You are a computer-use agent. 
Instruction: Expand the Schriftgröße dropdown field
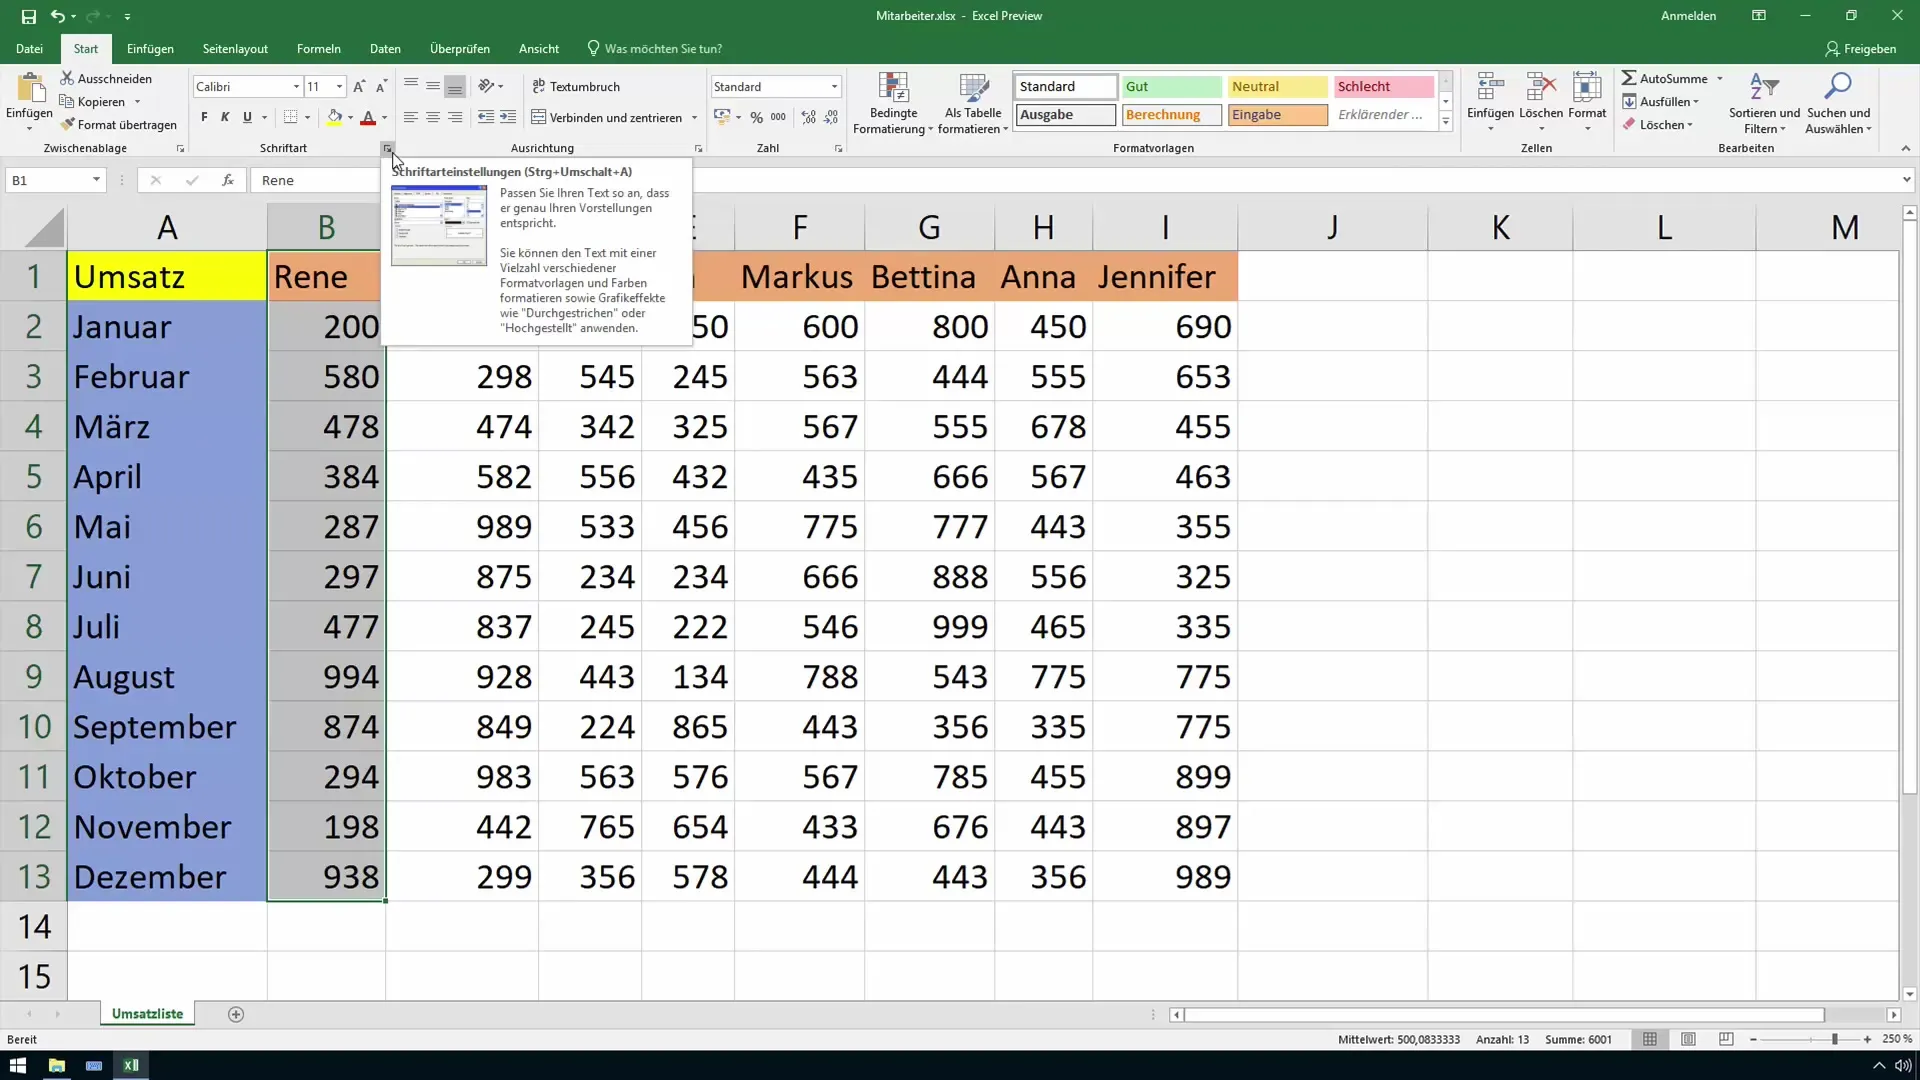click(339, 87)
